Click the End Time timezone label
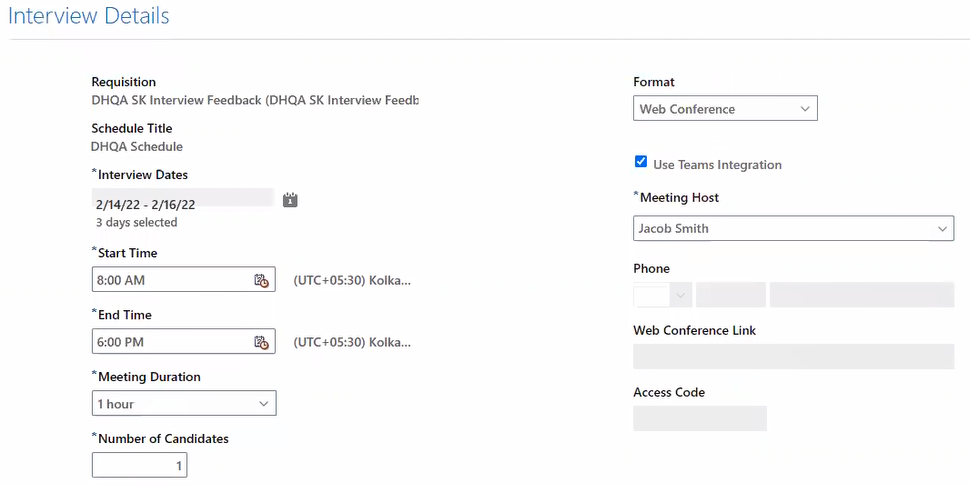The width and height of the screenshot is (970, 486). point(352,342)
